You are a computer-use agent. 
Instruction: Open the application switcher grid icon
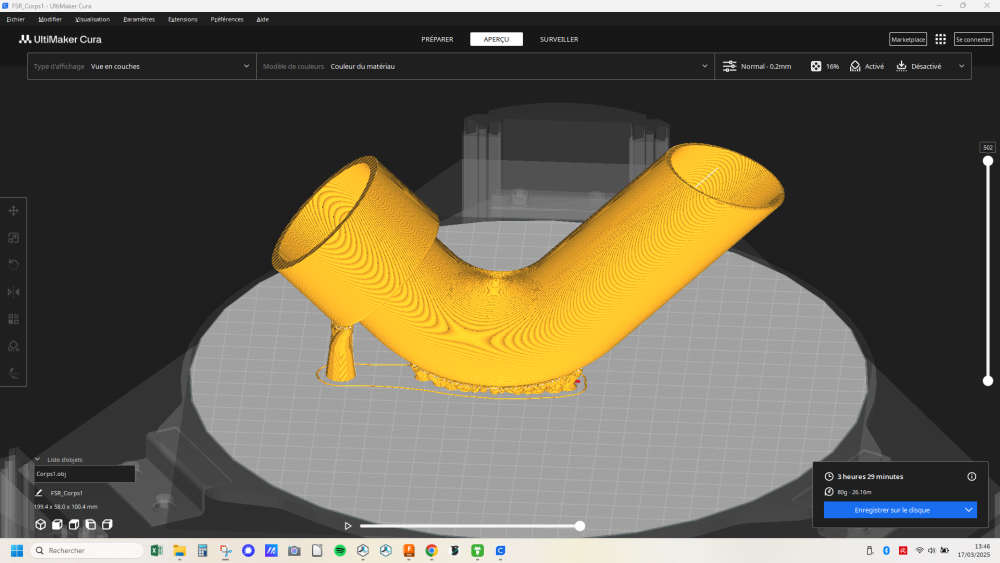click(940, 39)
